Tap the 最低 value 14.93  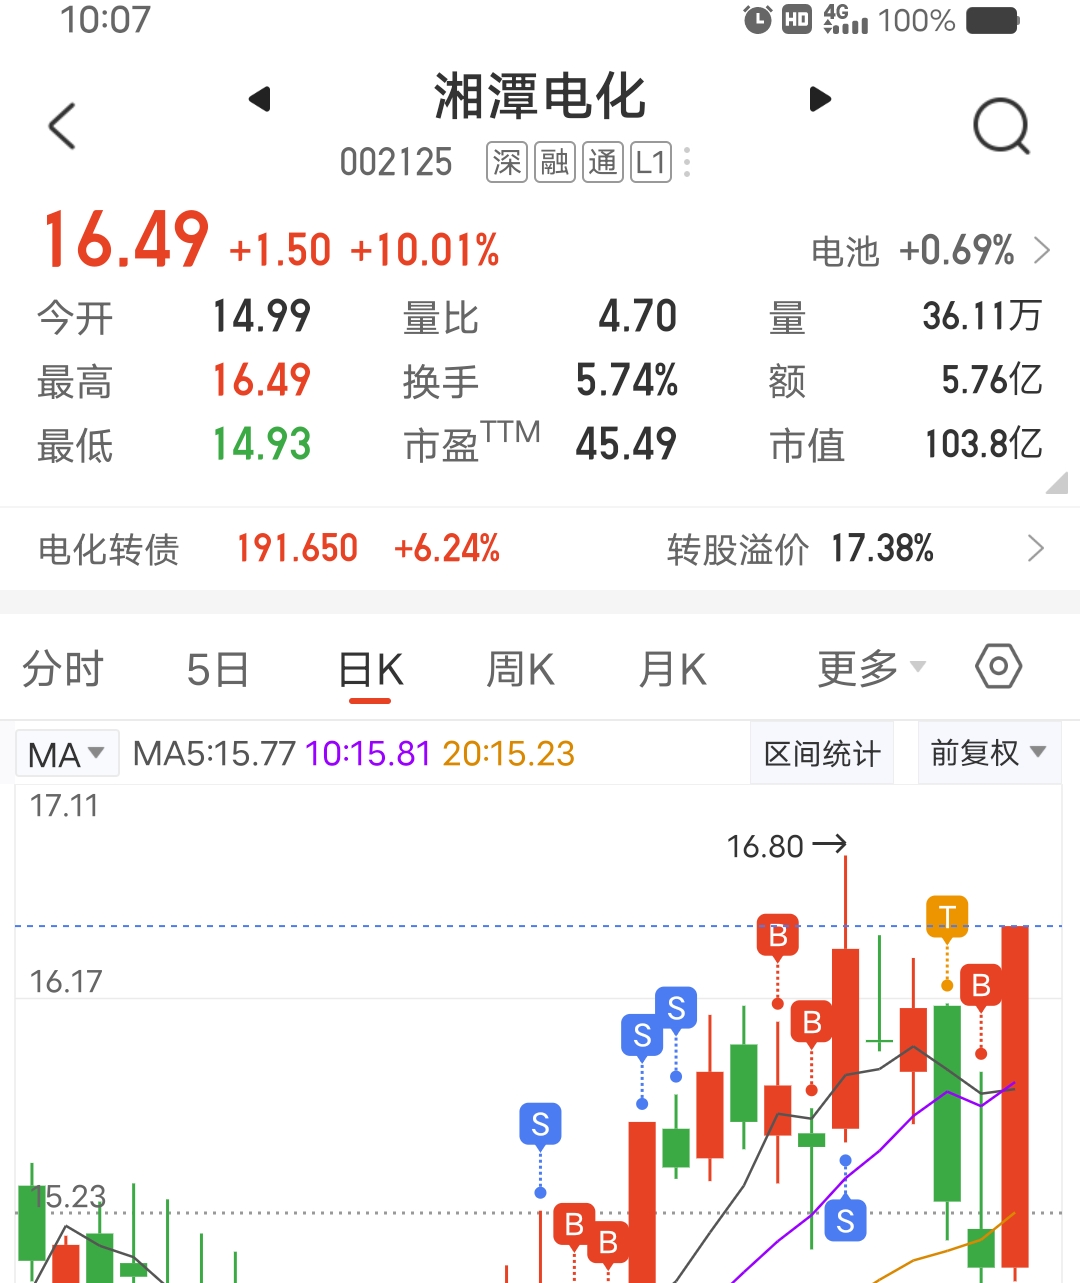[x=262, y=444]
